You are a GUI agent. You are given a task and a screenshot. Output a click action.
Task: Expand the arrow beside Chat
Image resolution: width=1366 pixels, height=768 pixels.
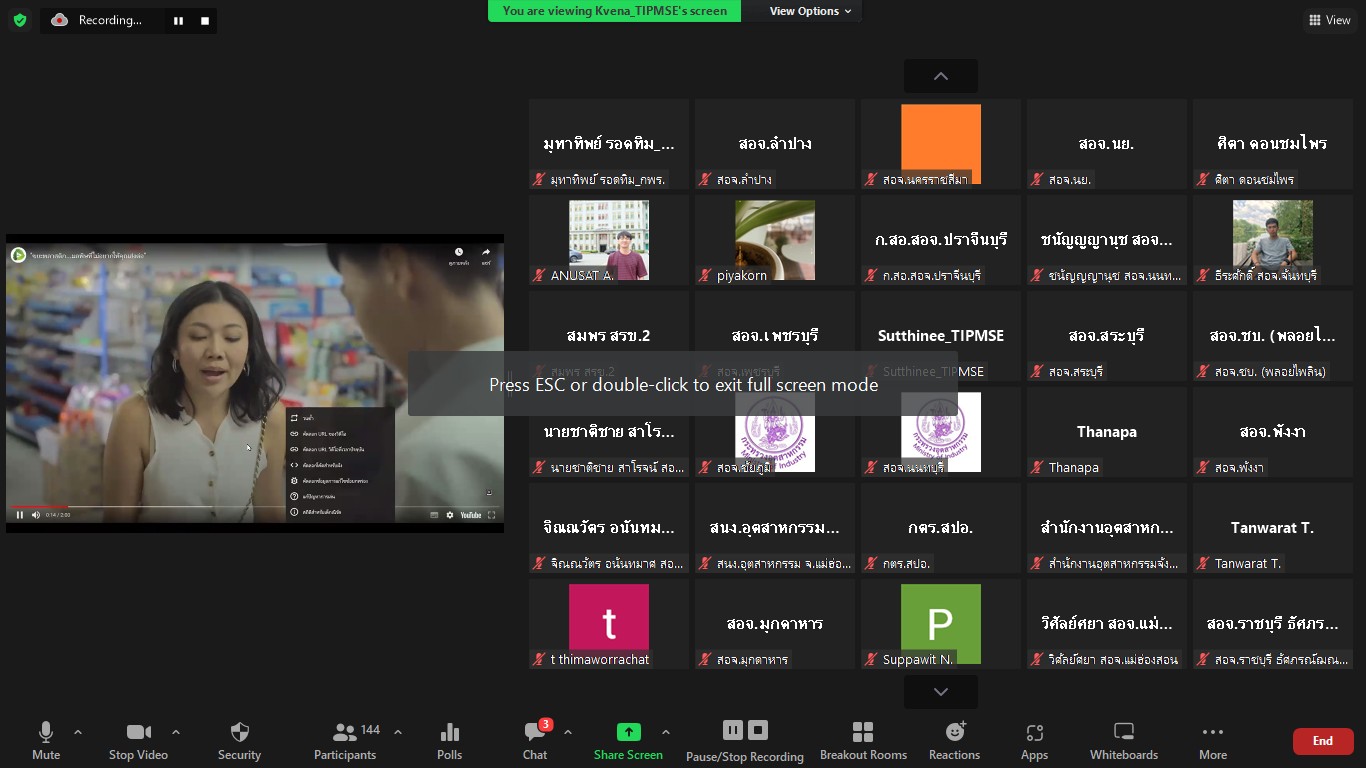tap(568, 732)
